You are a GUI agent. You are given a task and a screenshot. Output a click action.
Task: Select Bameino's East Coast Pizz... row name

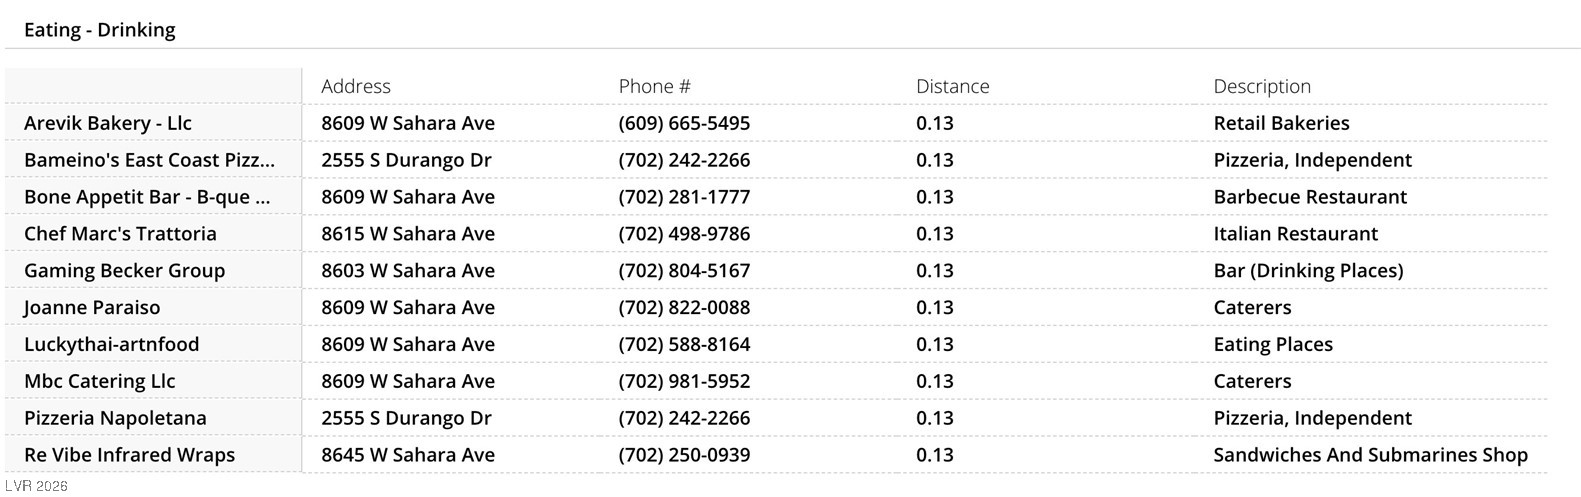click(x=149, y=160)
